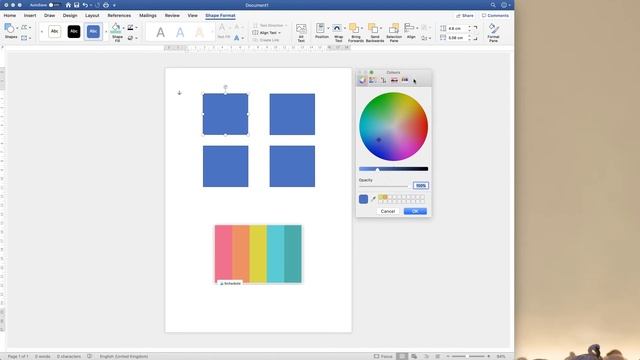Select pencils mode in Colours dialog
The image size is (640, 360).
pyautogui.click(x=405, y=80)
